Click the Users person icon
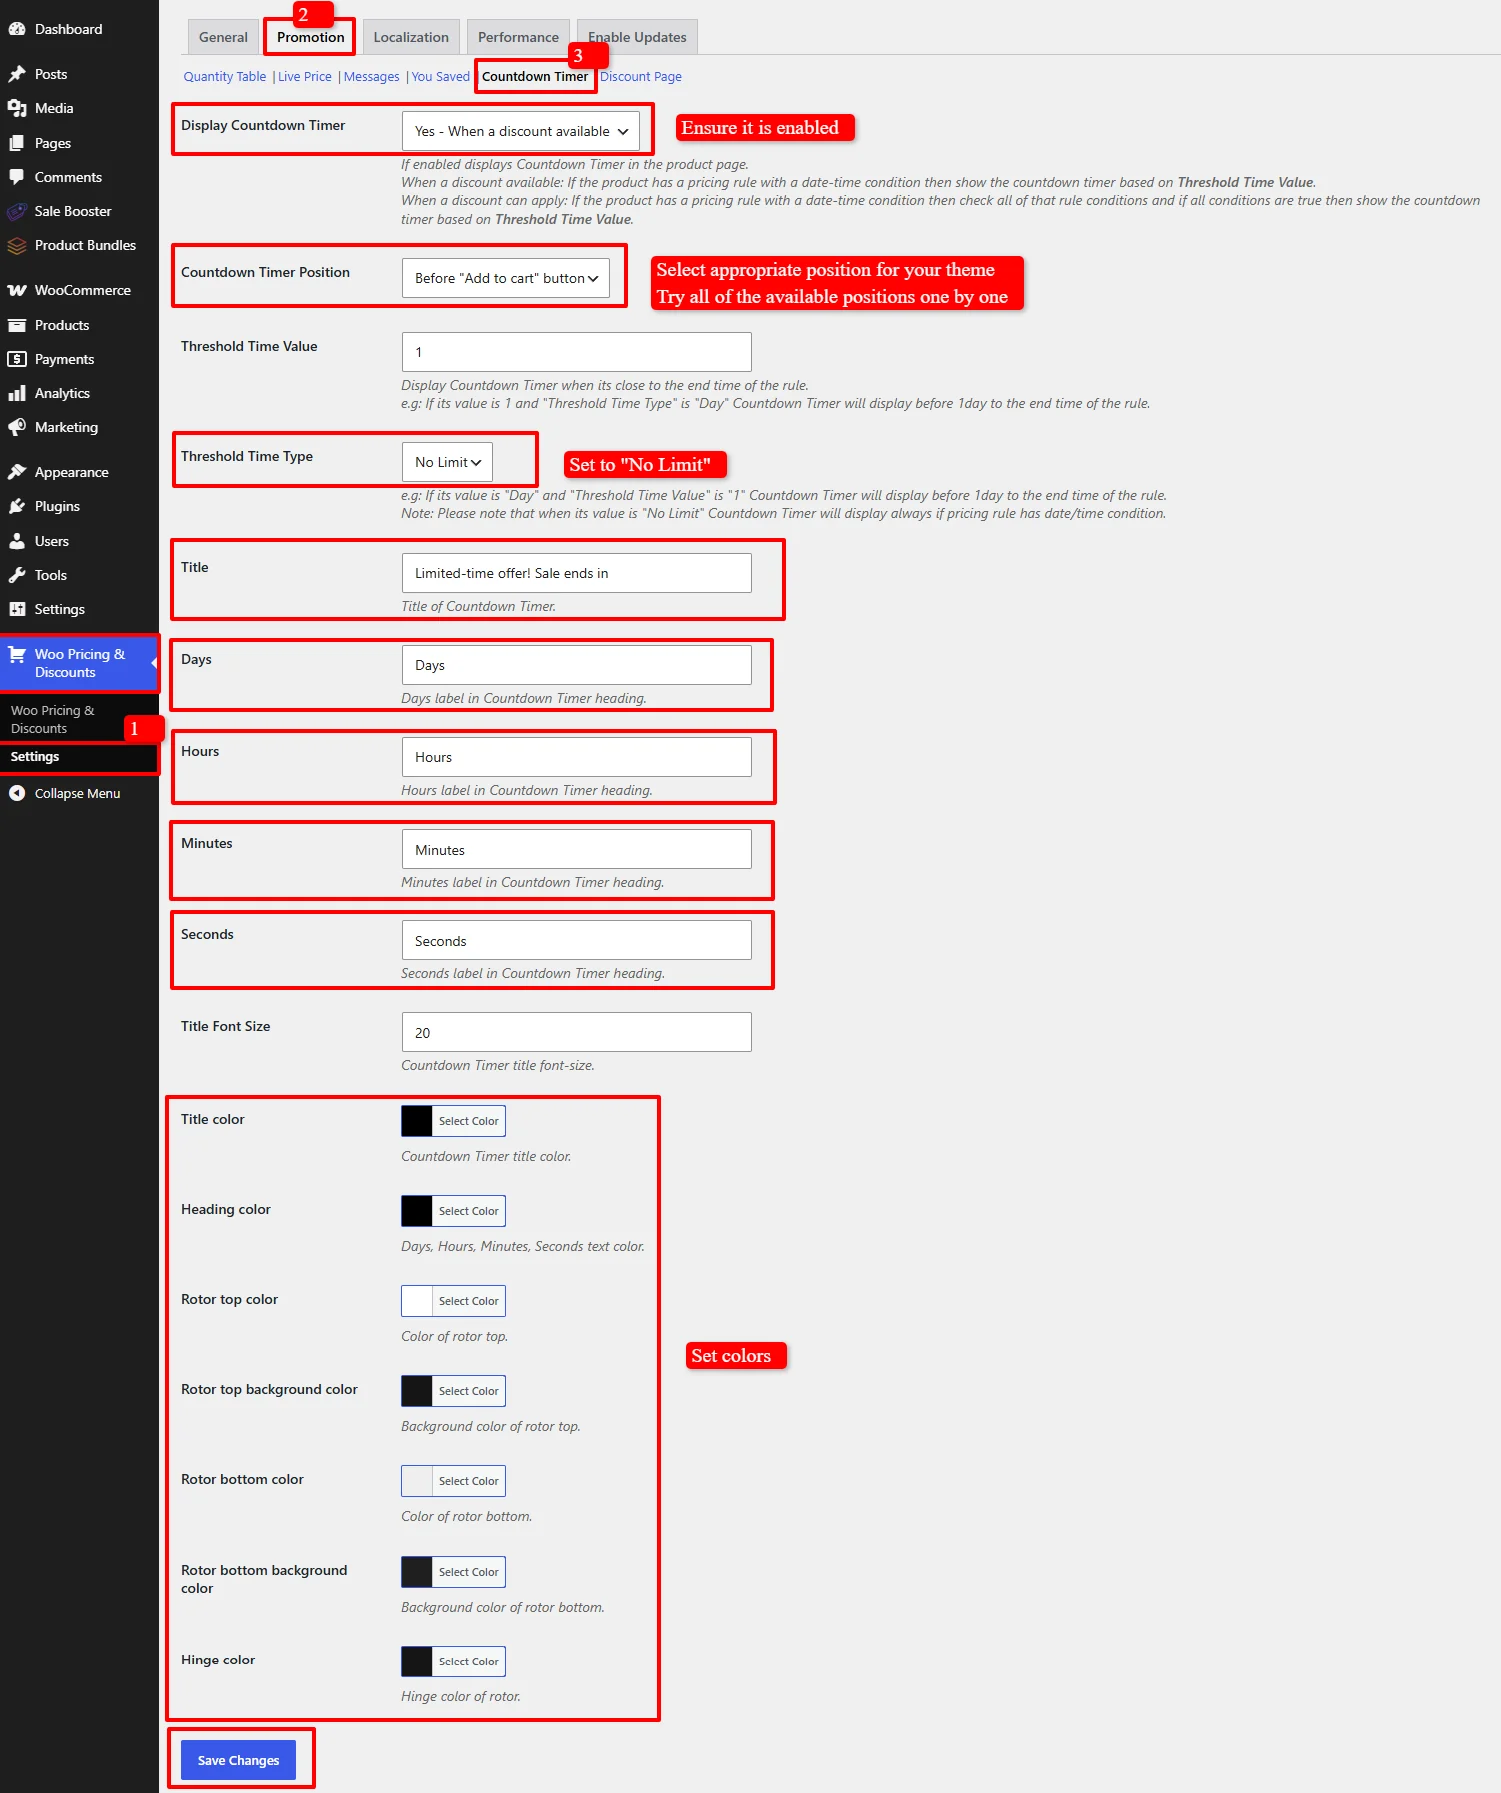This screenshot has height=1793, width=1501. point(17,541)
